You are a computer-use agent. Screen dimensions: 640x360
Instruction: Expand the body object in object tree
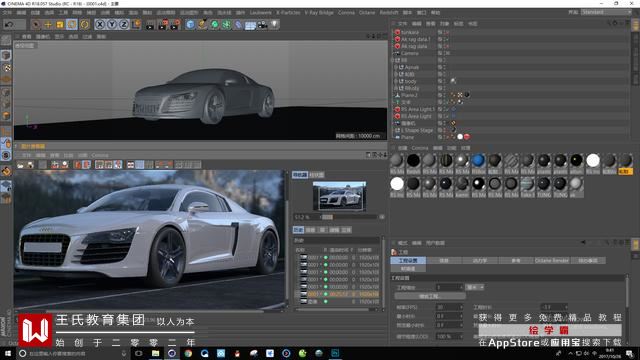[x=395, y=81]
